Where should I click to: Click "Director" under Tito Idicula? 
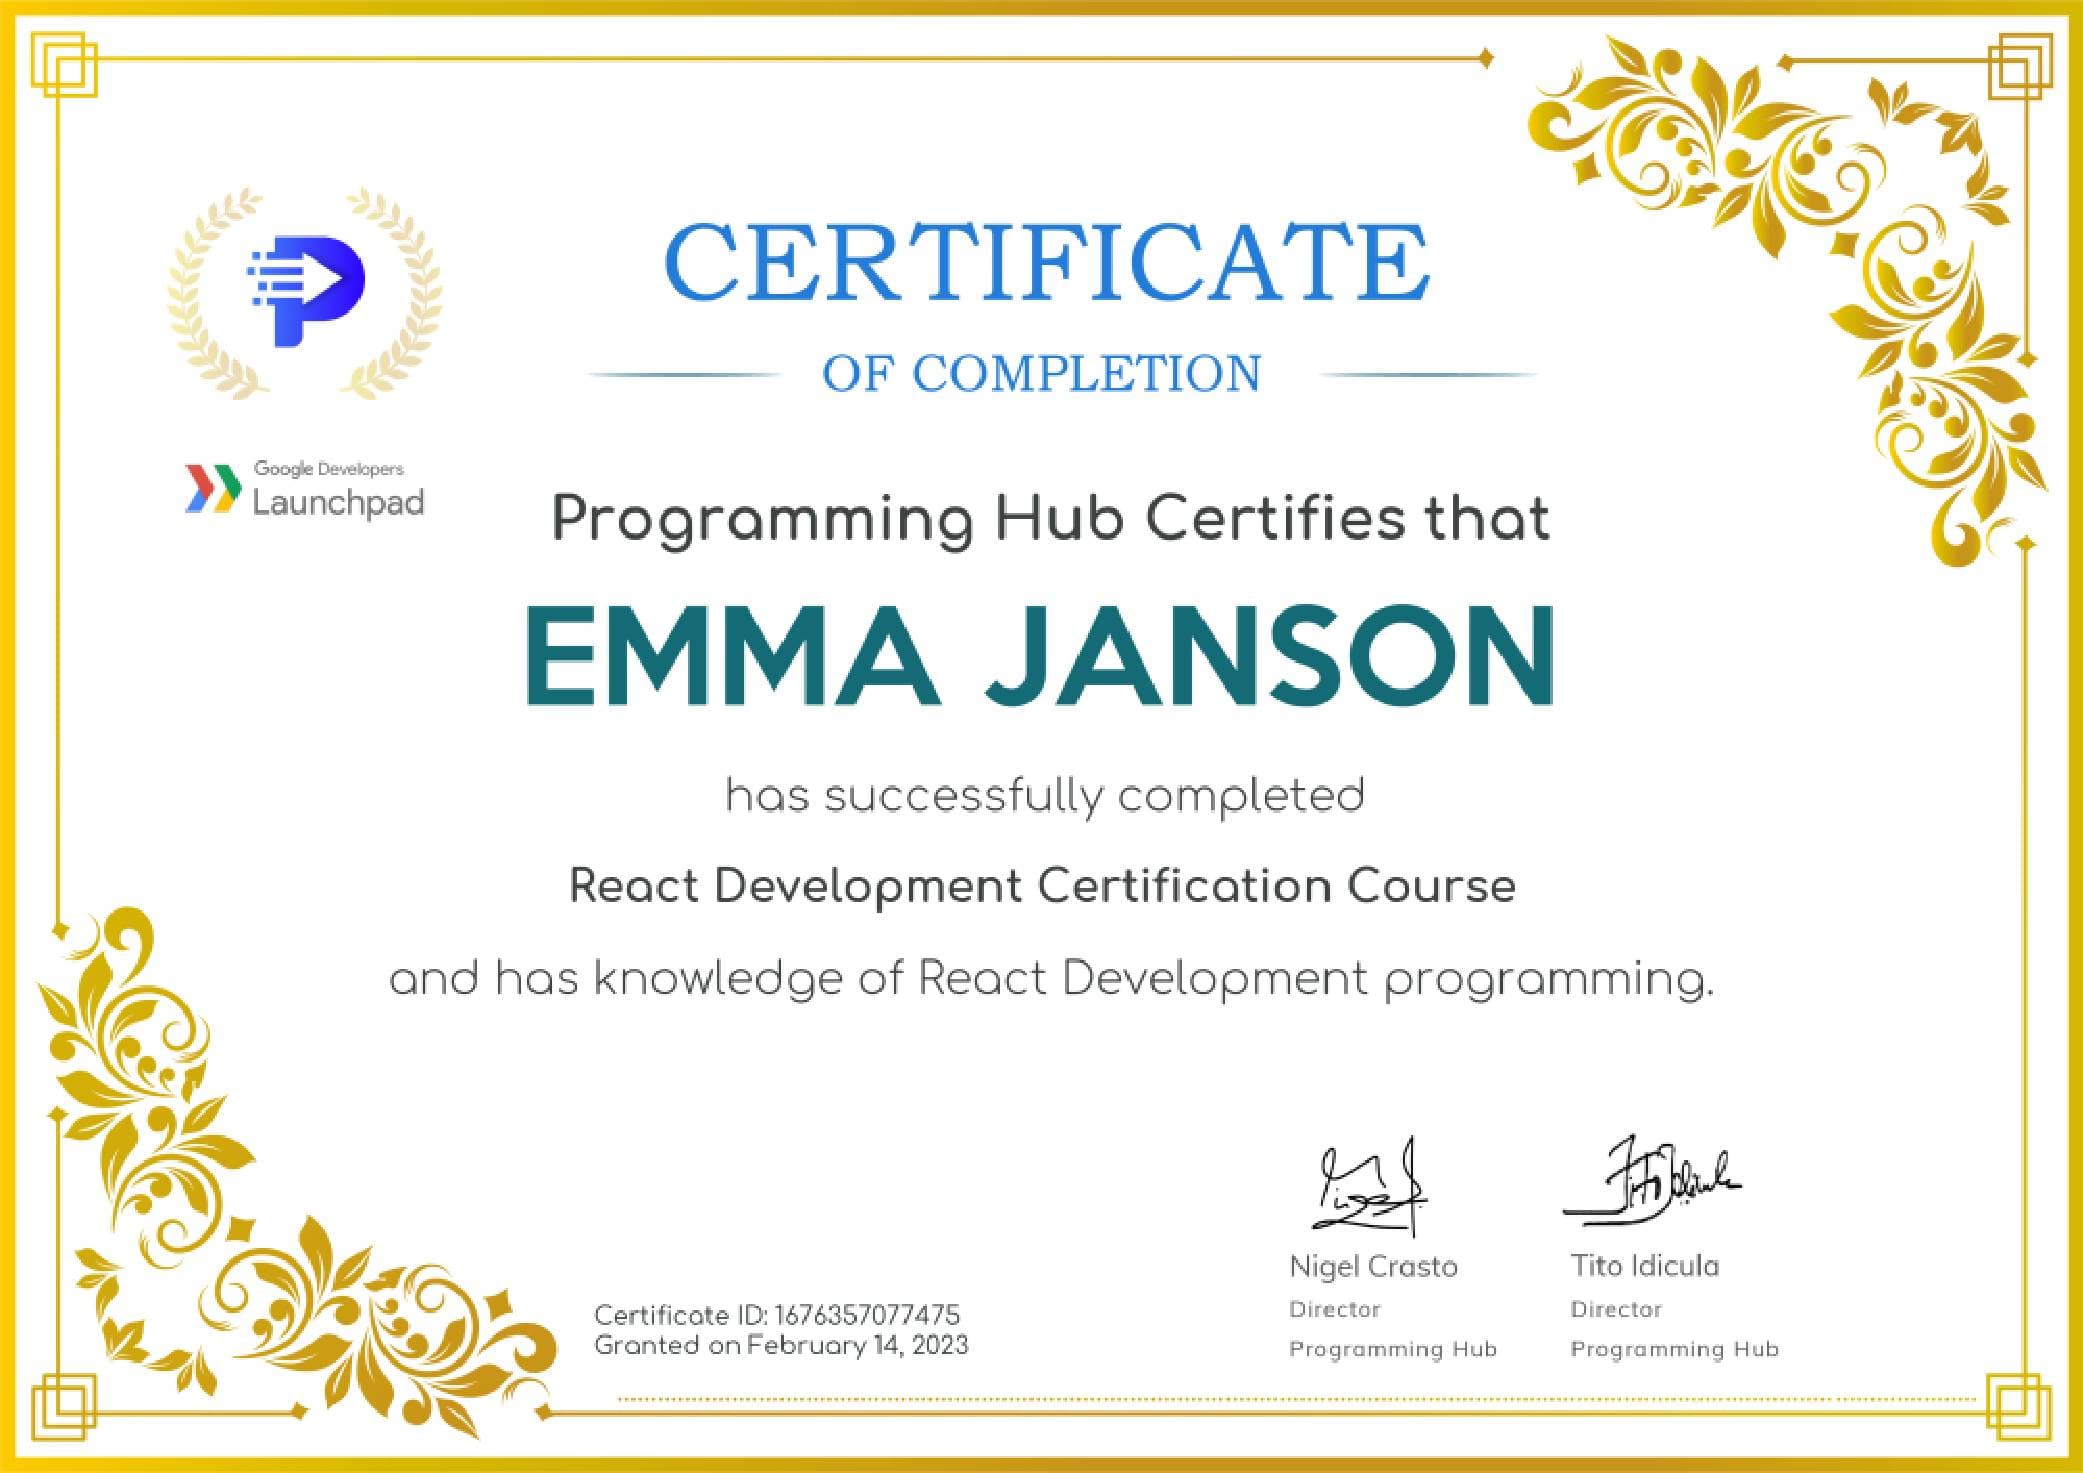[1616, 1309]
